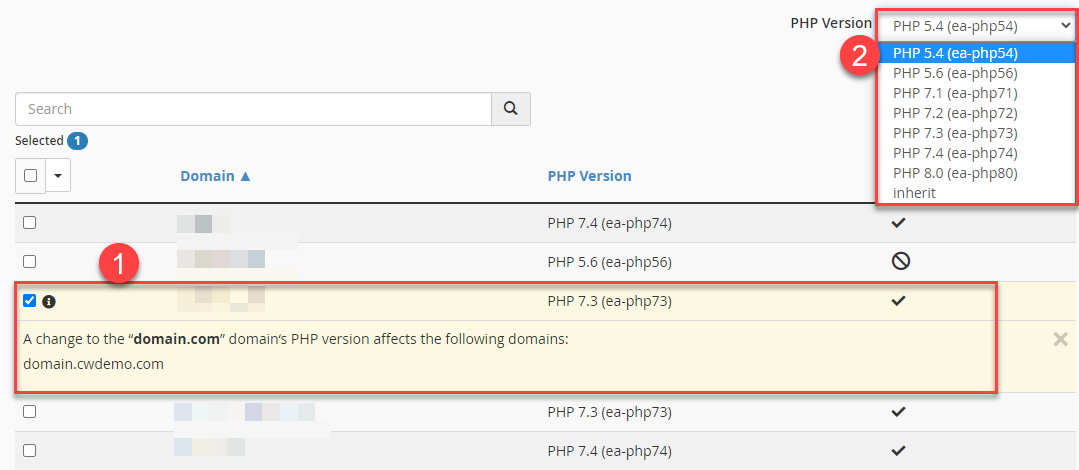Choose PHP 7.1 (ea-php71) option

click(x=955, y=93)
